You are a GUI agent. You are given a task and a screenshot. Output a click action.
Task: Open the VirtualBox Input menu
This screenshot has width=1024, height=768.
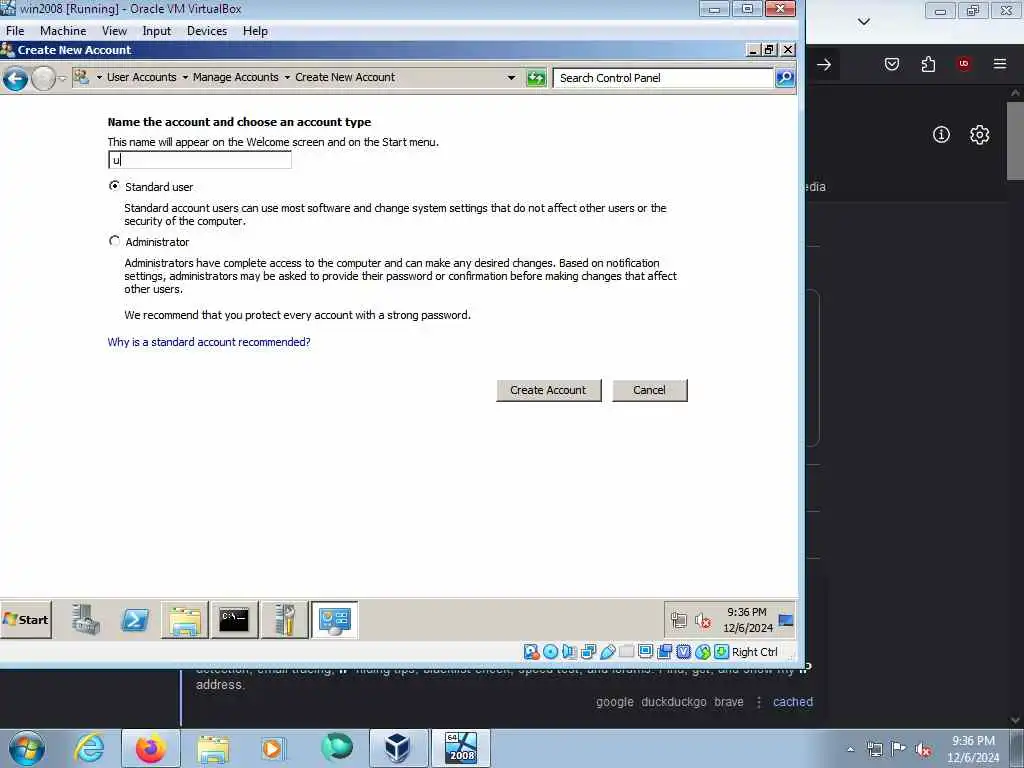click(x=156, y=31)
